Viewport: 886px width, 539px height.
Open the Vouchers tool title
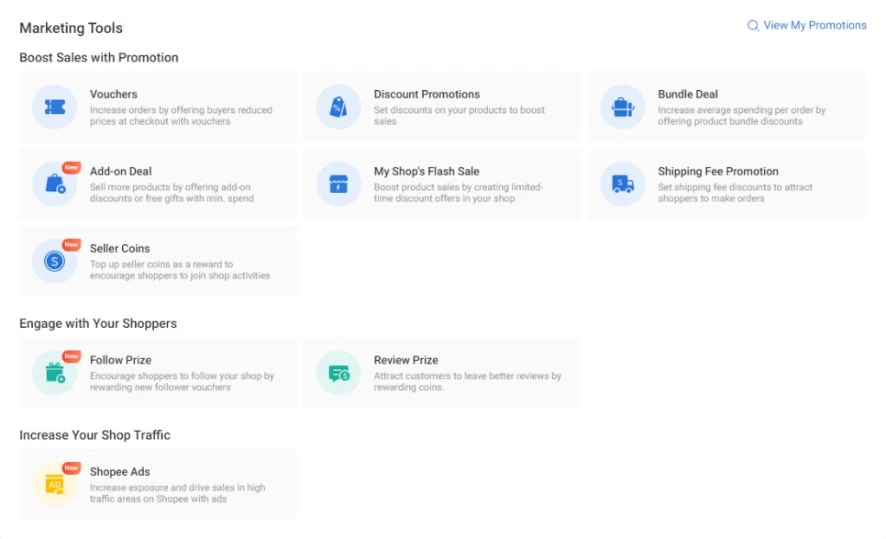tap(114, 94)
